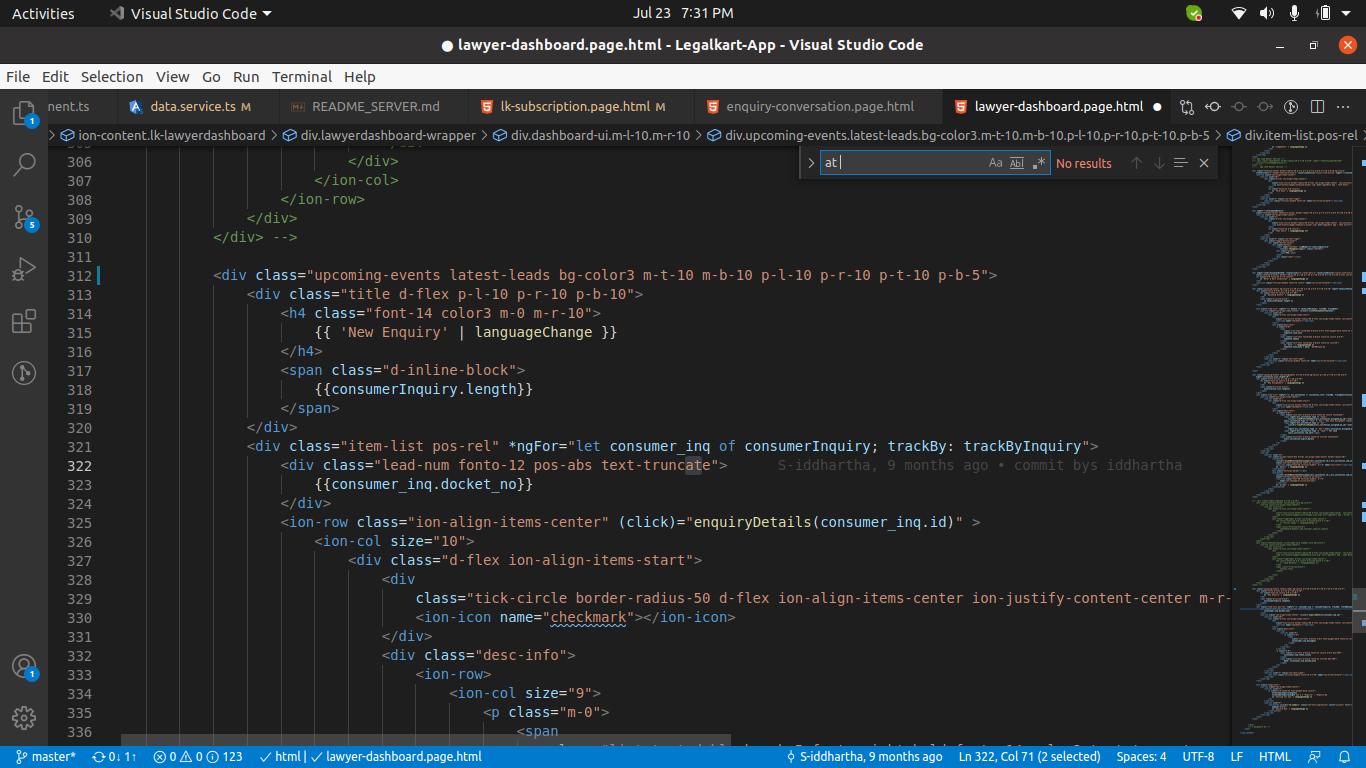Enable Use Regular Expression in find
This screenshot has width=1366, height=768.
[1039, 163]
